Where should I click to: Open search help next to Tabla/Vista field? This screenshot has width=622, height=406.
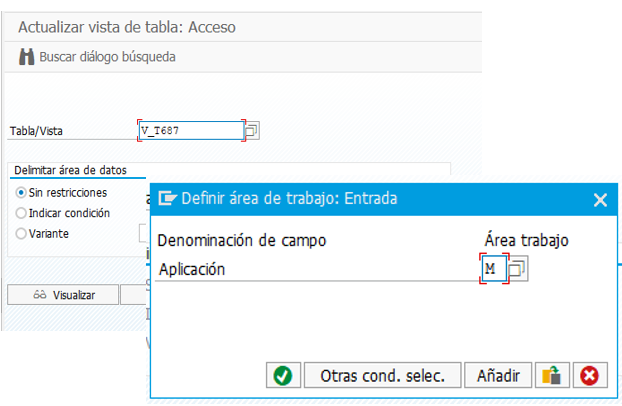coord(252,130)
